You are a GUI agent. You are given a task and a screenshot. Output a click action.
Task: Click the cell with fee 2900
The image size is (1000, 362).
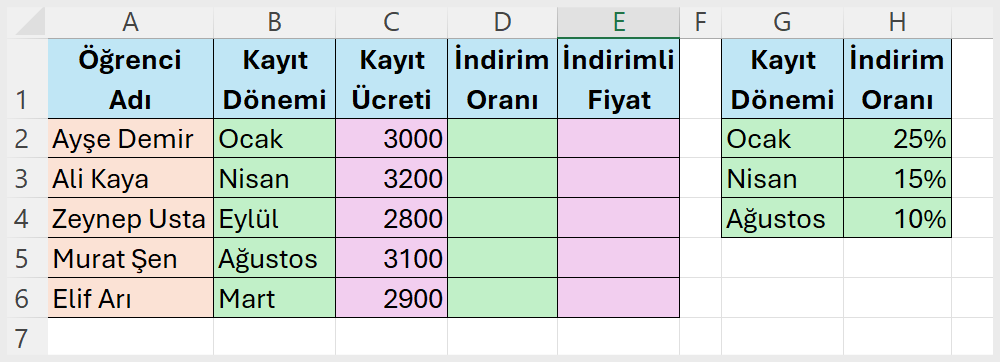(391, 298)
